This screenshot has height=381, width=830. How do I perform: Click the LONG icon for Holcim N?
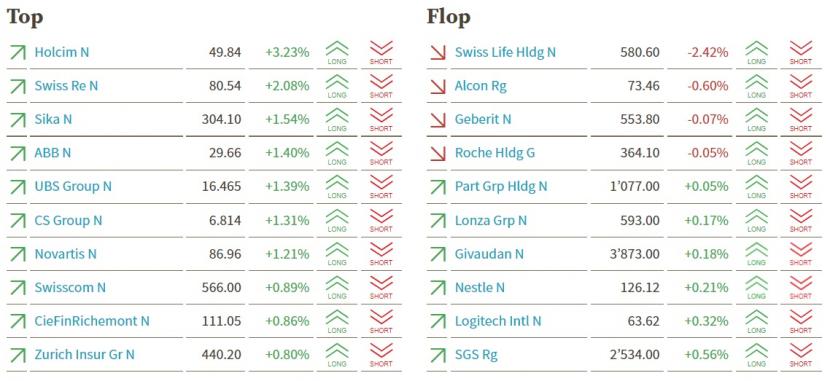click(337, 53)
